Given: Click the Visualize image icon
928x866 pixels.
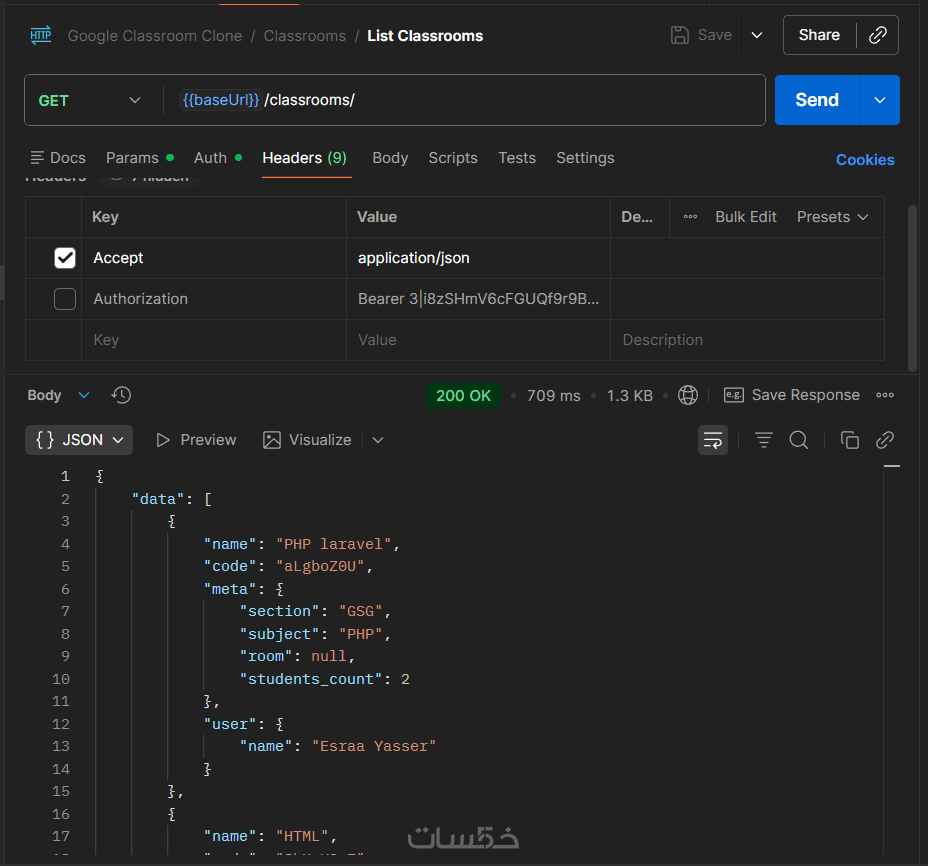Looking at the screenshot, I should click(272, 440).
